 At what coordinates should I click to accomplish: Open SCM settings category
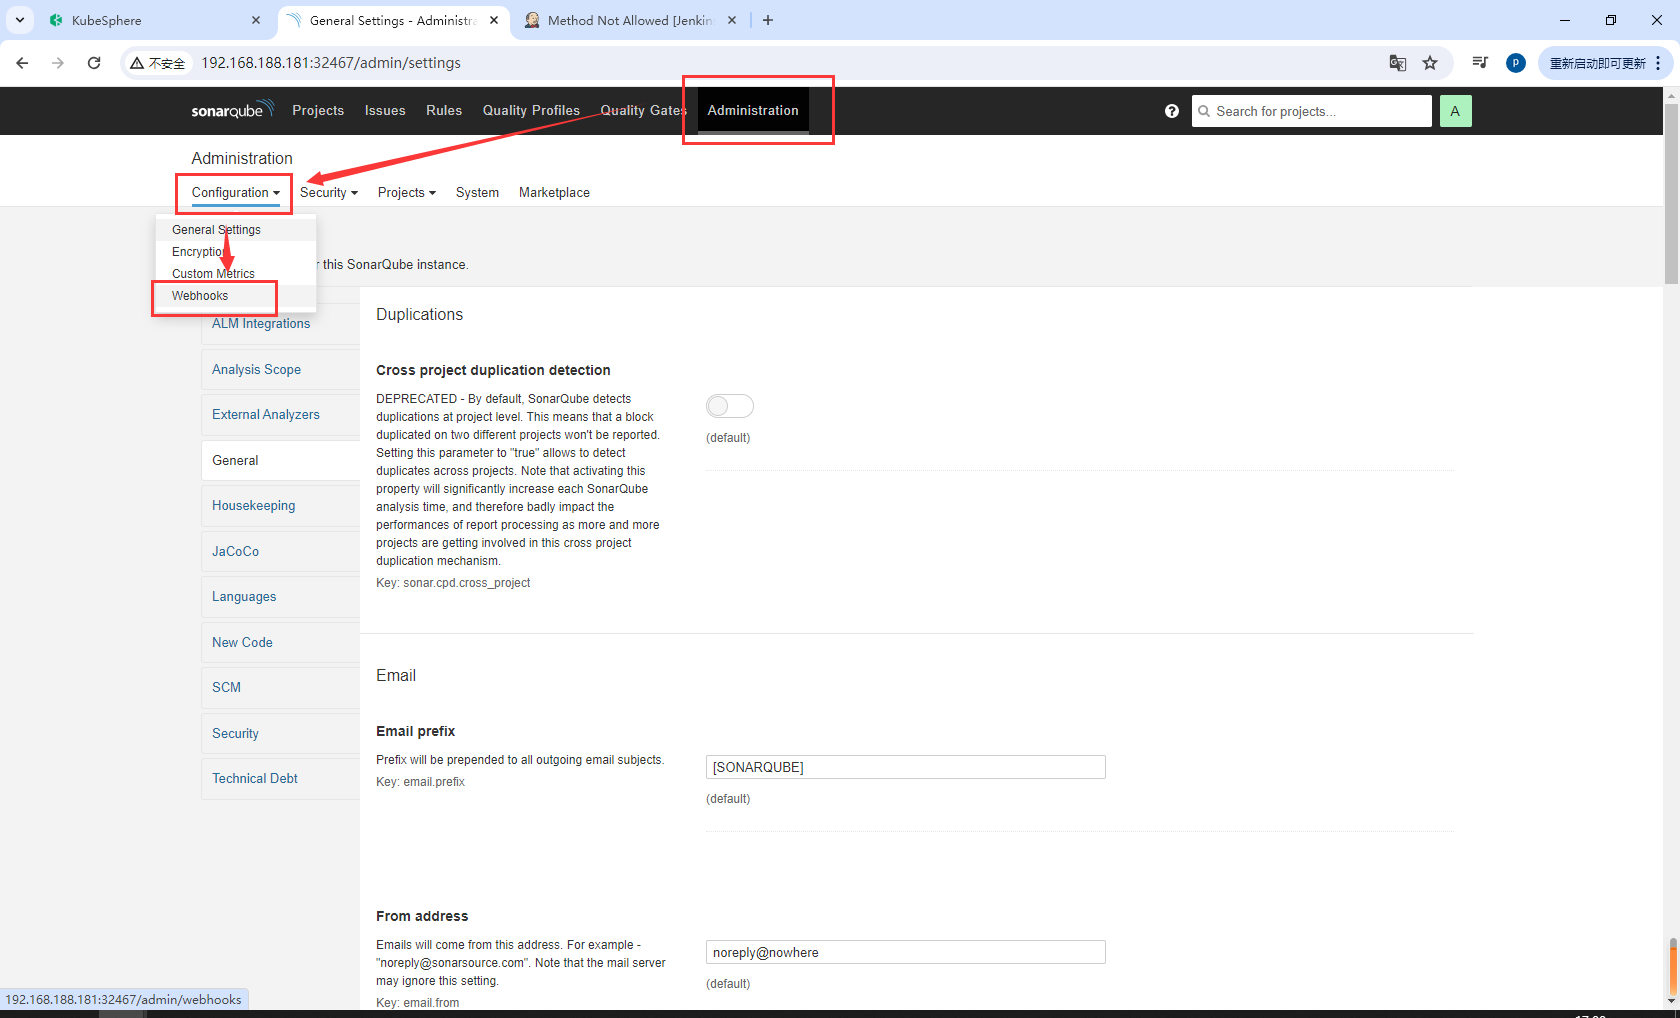[280, 688]
